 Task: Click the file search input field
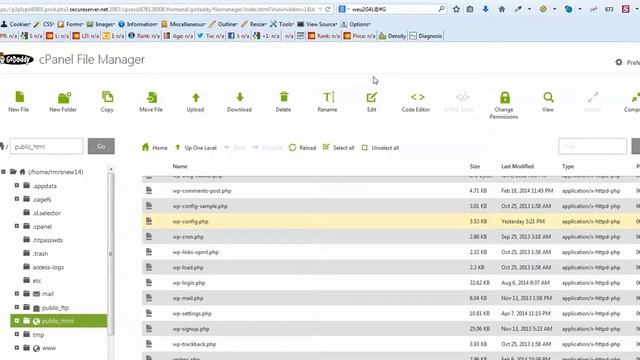592,146
